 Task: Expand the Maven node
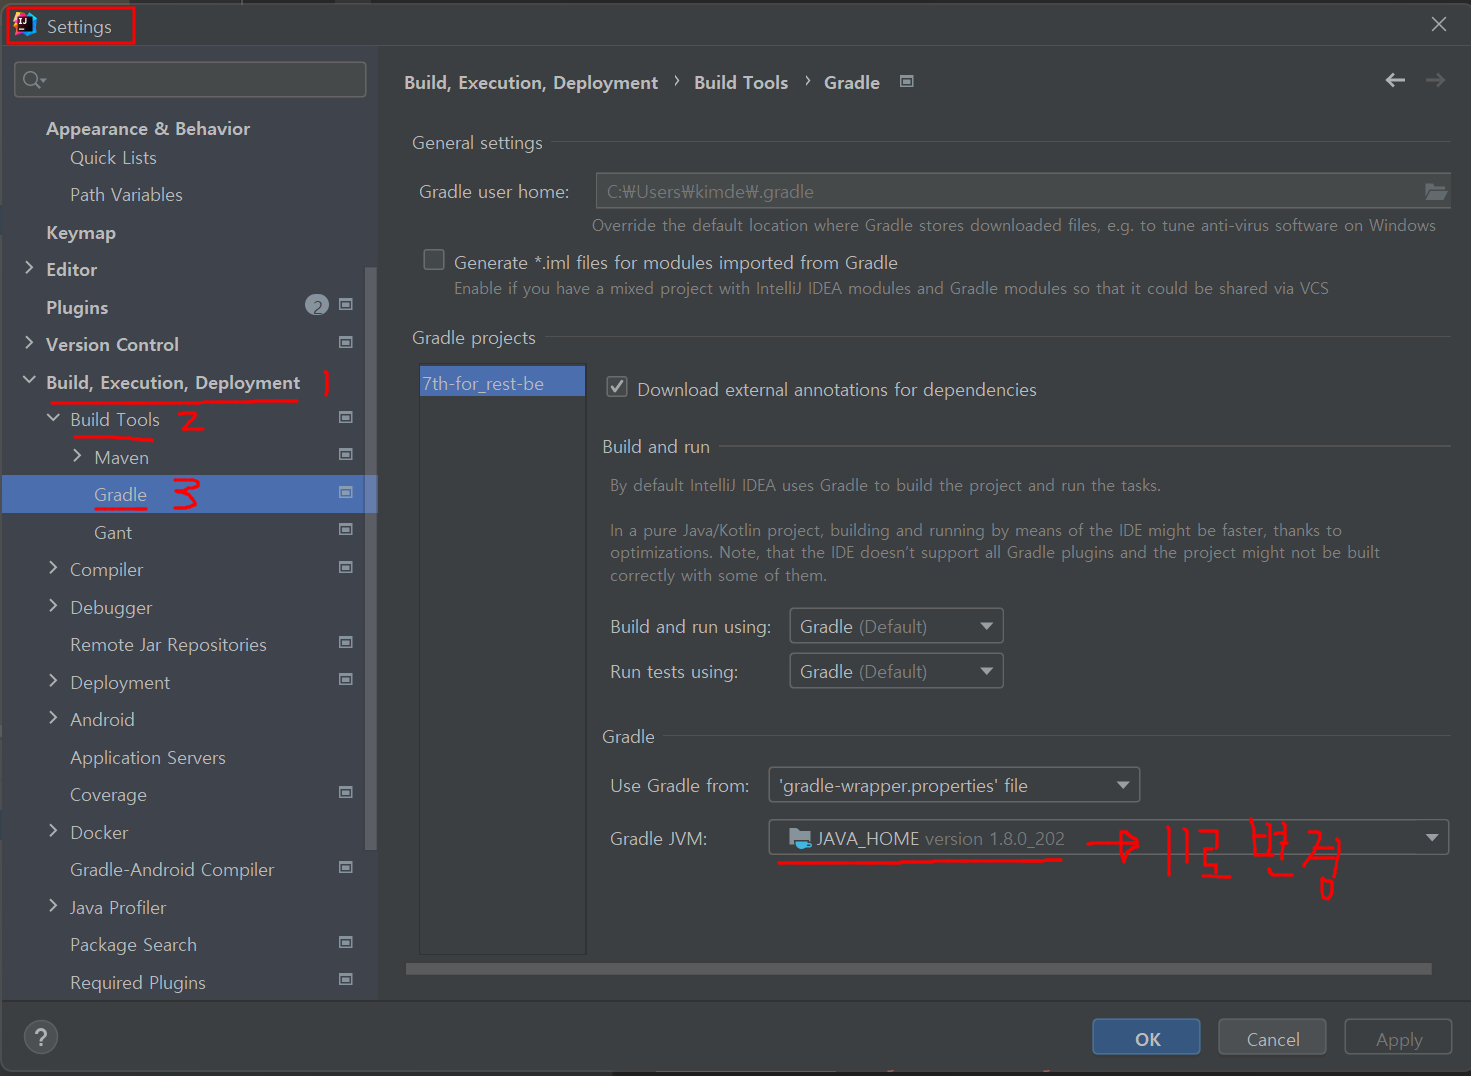point(77,455)
